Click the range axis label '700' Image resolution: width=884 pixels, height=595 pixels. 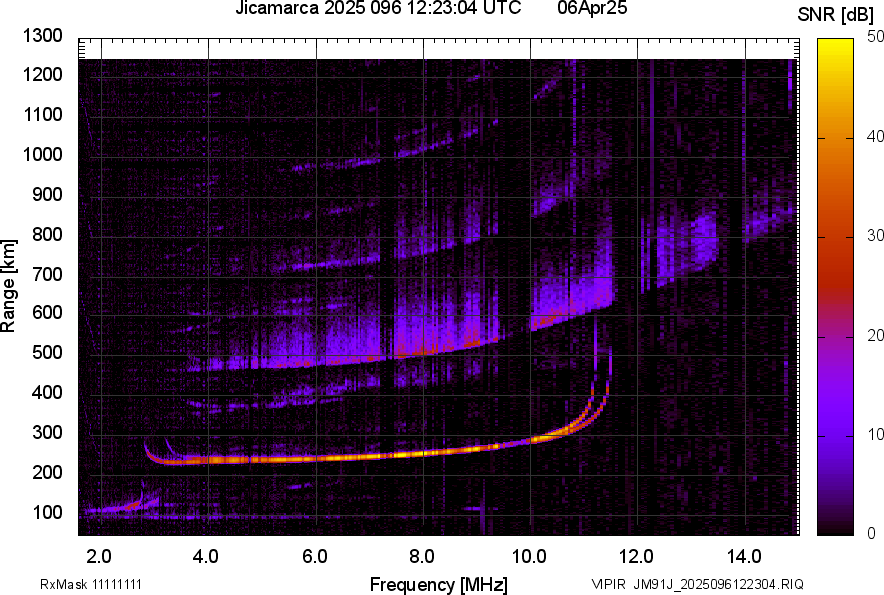pyautogui.click(x=47, y=274)
